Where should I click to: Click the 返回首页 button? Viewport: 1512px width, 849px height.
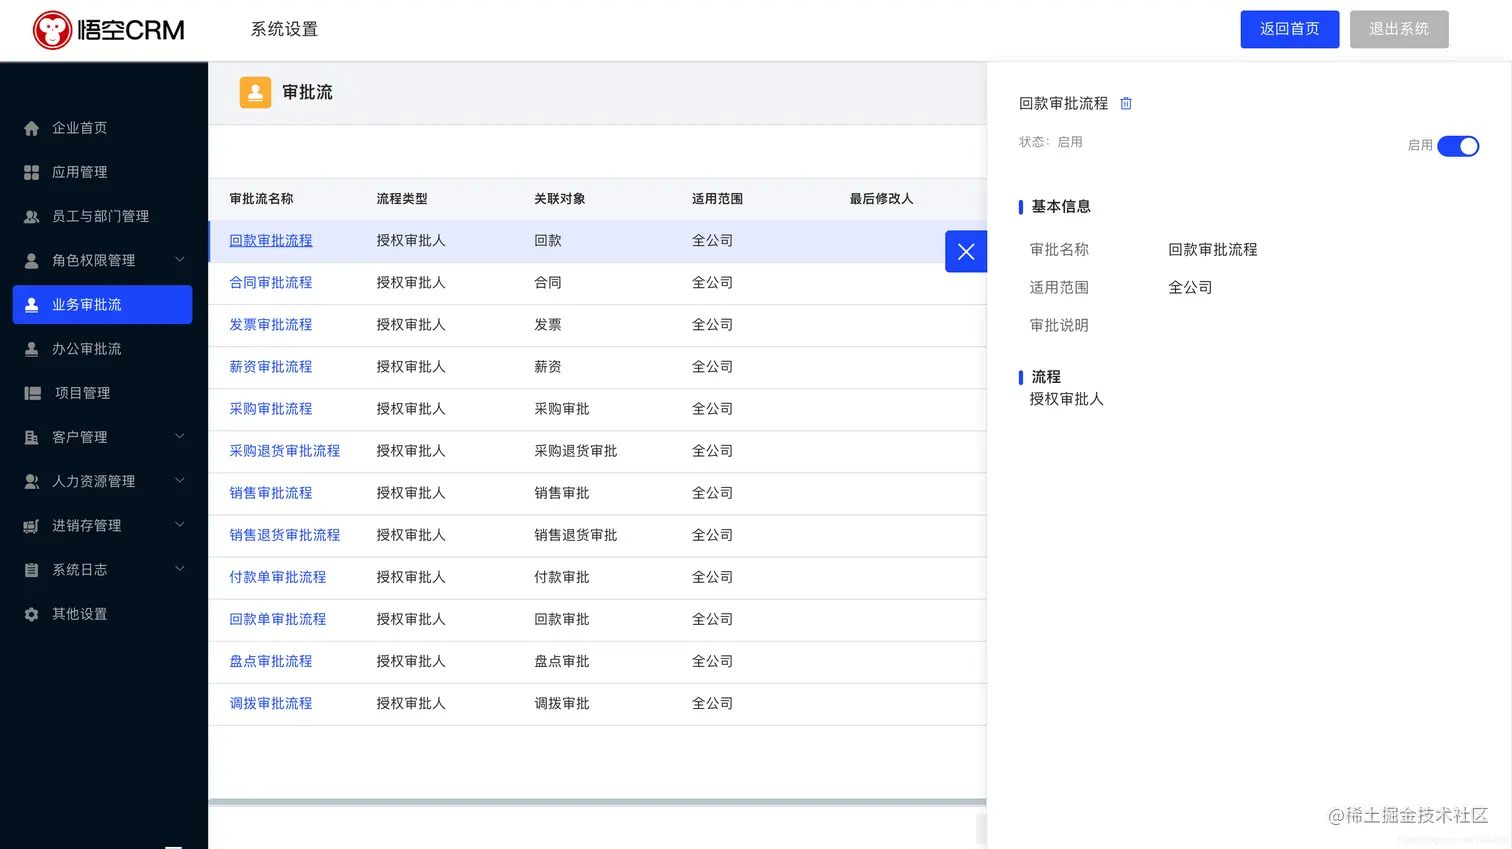tap(1289, 29)
